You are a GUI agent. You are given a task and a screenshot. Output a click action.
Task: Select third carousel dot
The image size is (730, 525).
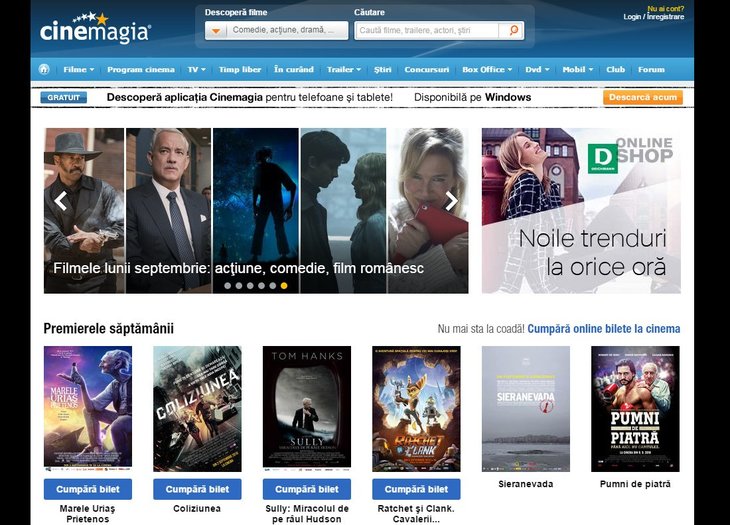250,286
